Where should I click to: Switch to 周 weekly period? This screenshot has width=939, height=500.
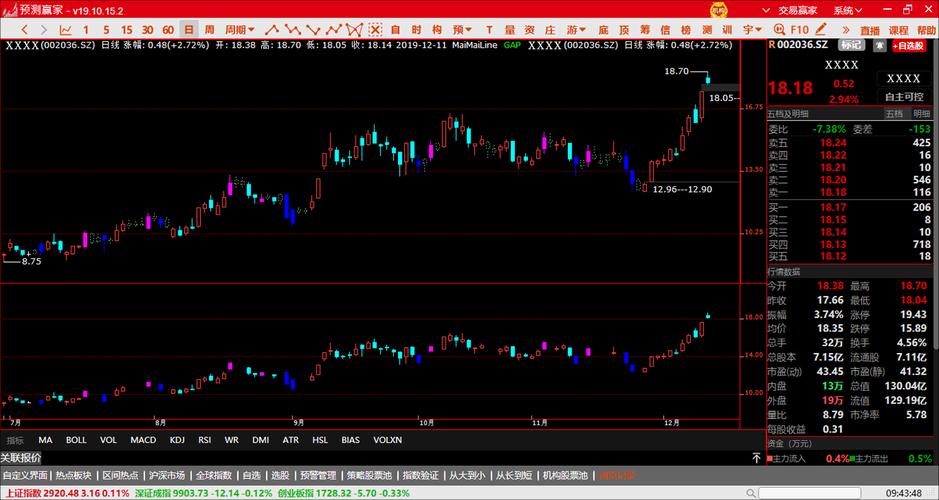pos(208,30)
